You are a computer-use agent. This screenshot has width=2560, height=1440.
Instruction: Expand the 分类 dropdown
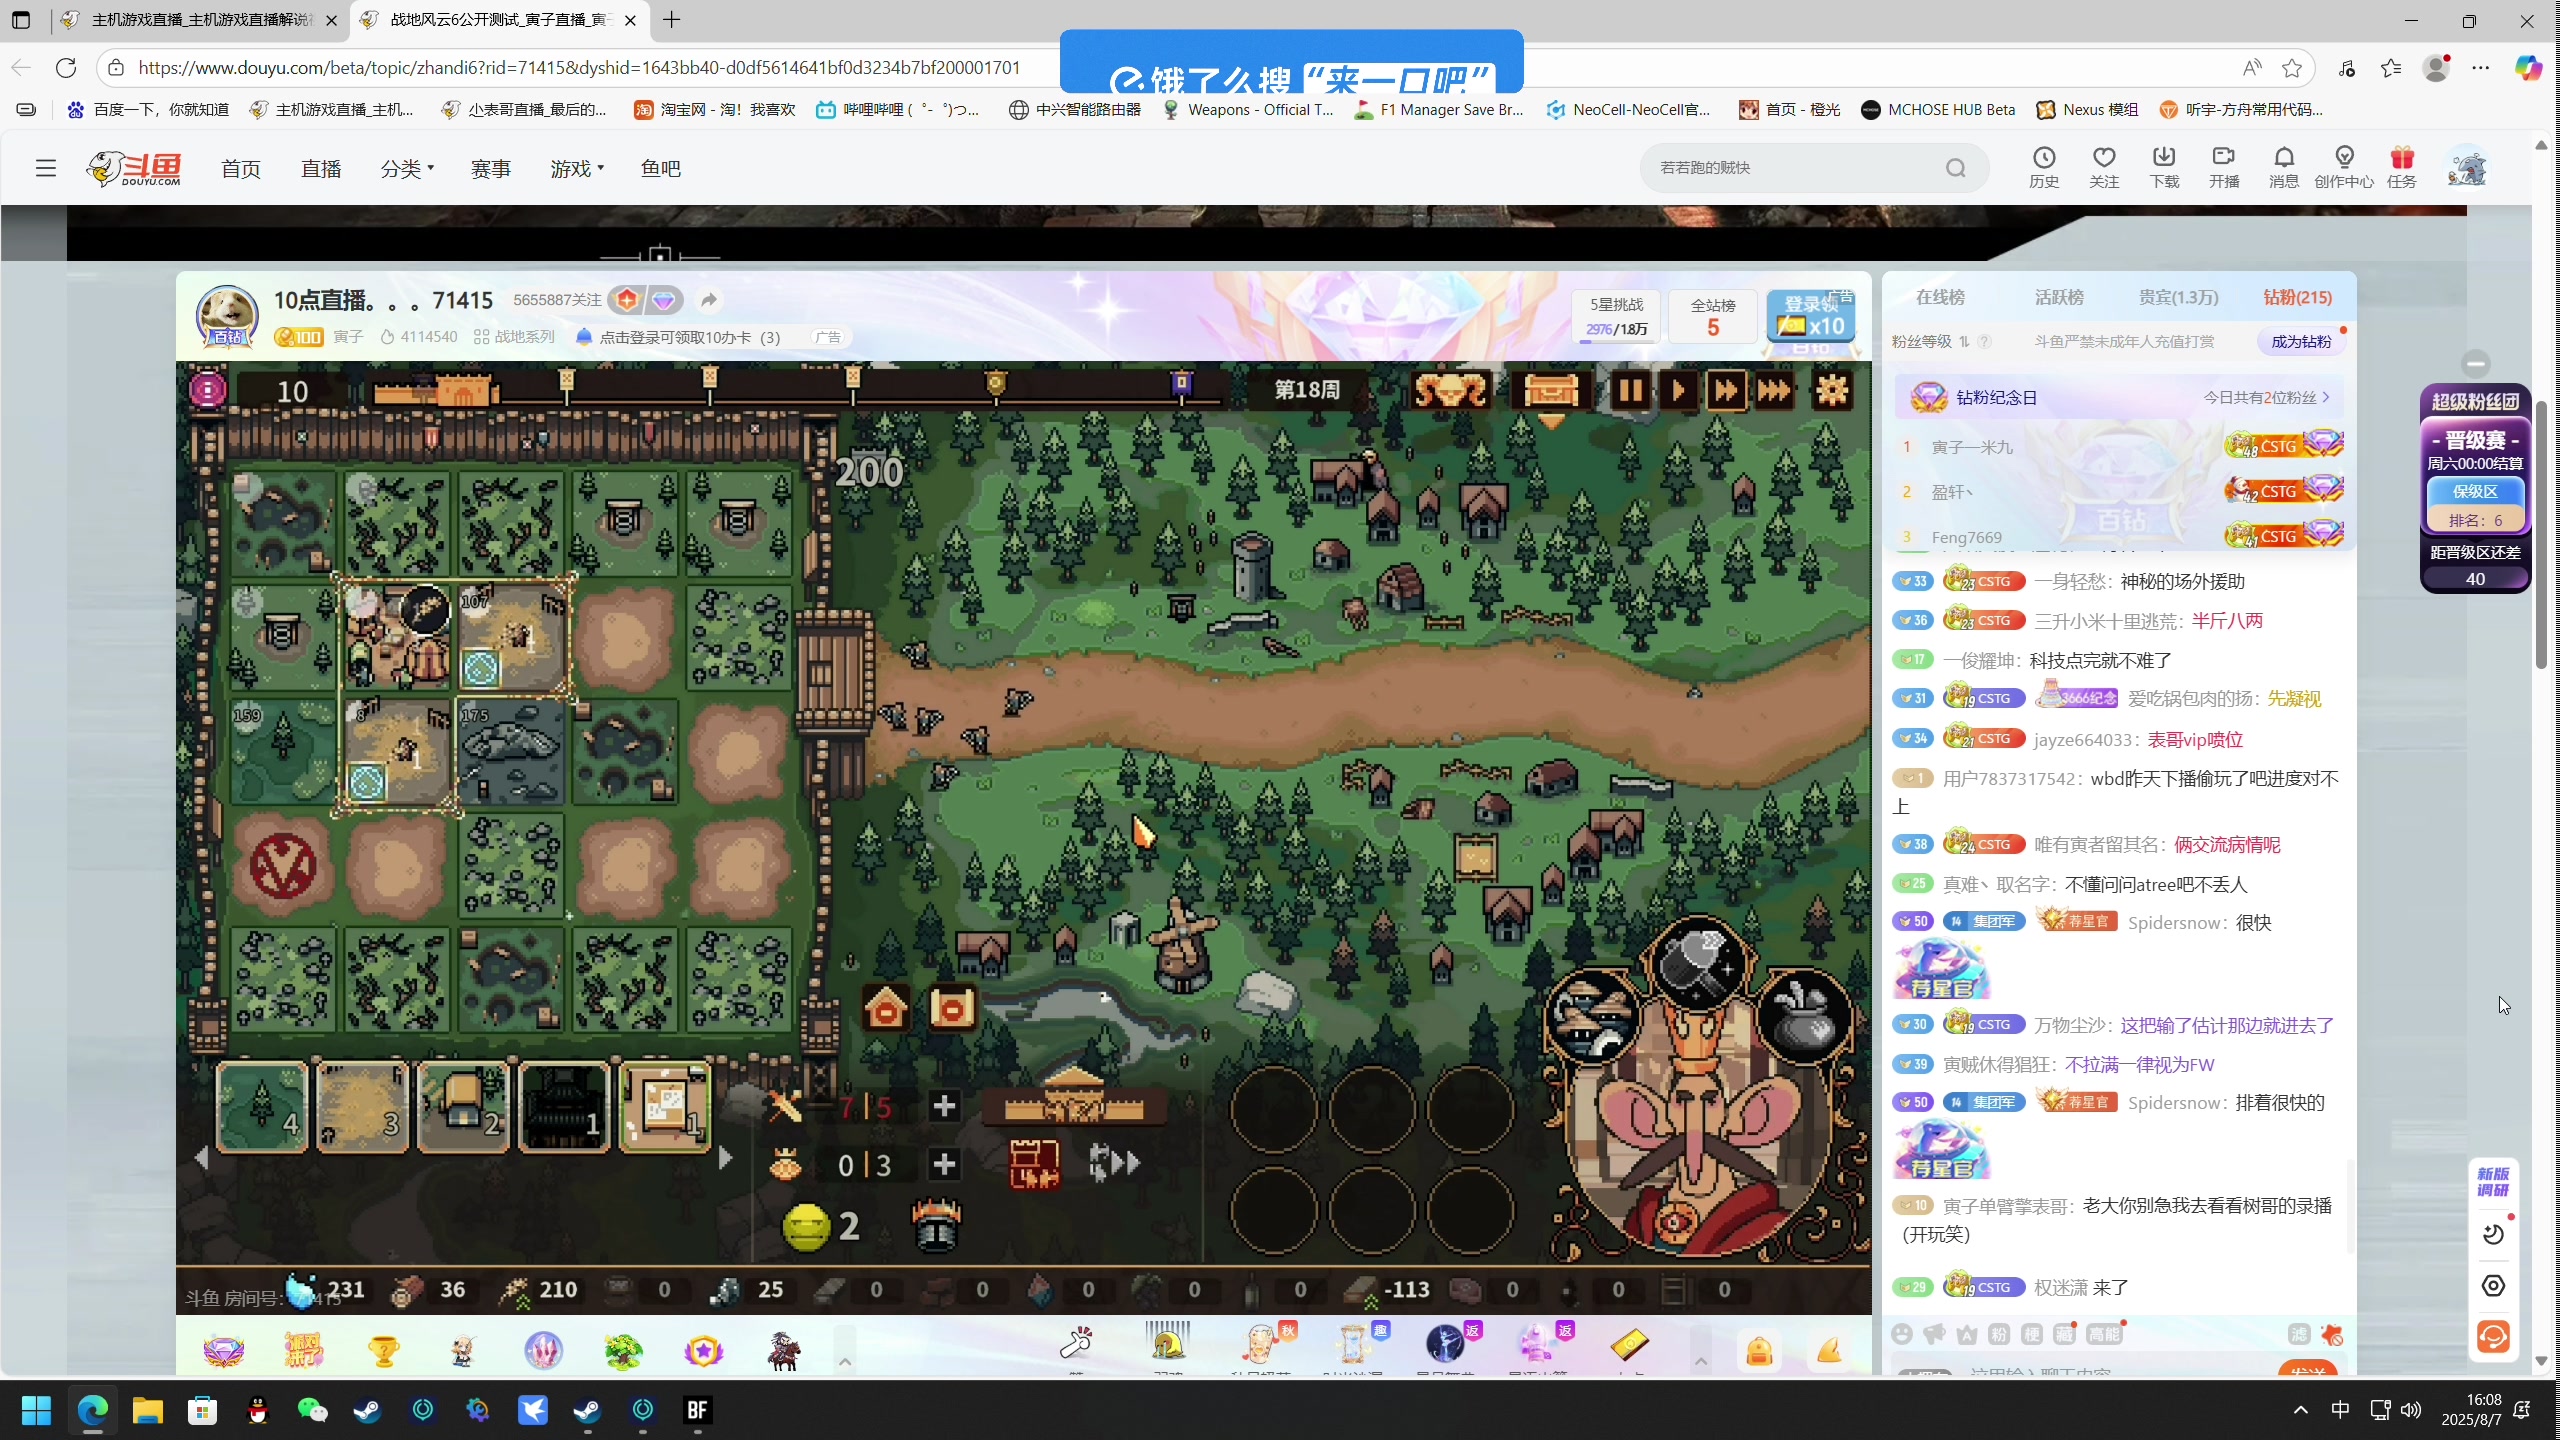(x=407, y=169)
